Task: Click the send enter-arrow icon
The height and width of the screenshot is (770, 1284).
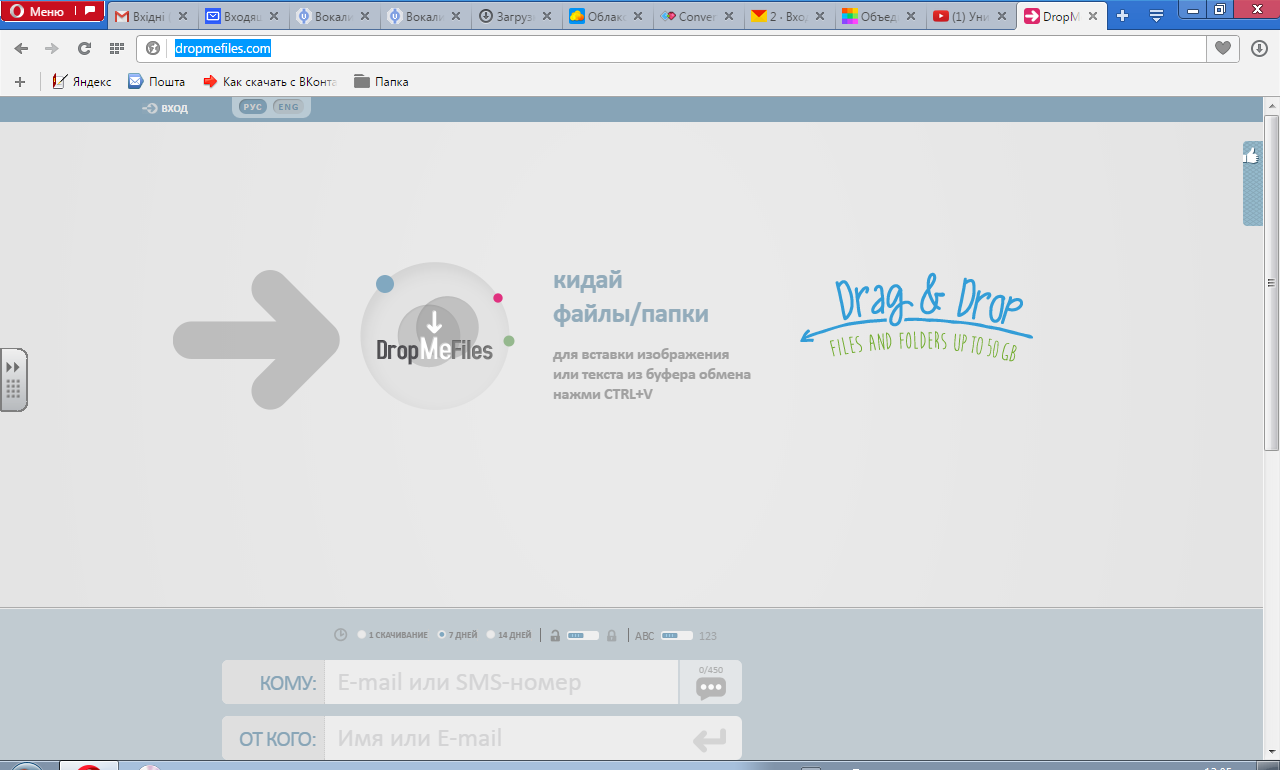Action: tap(709, 740)
